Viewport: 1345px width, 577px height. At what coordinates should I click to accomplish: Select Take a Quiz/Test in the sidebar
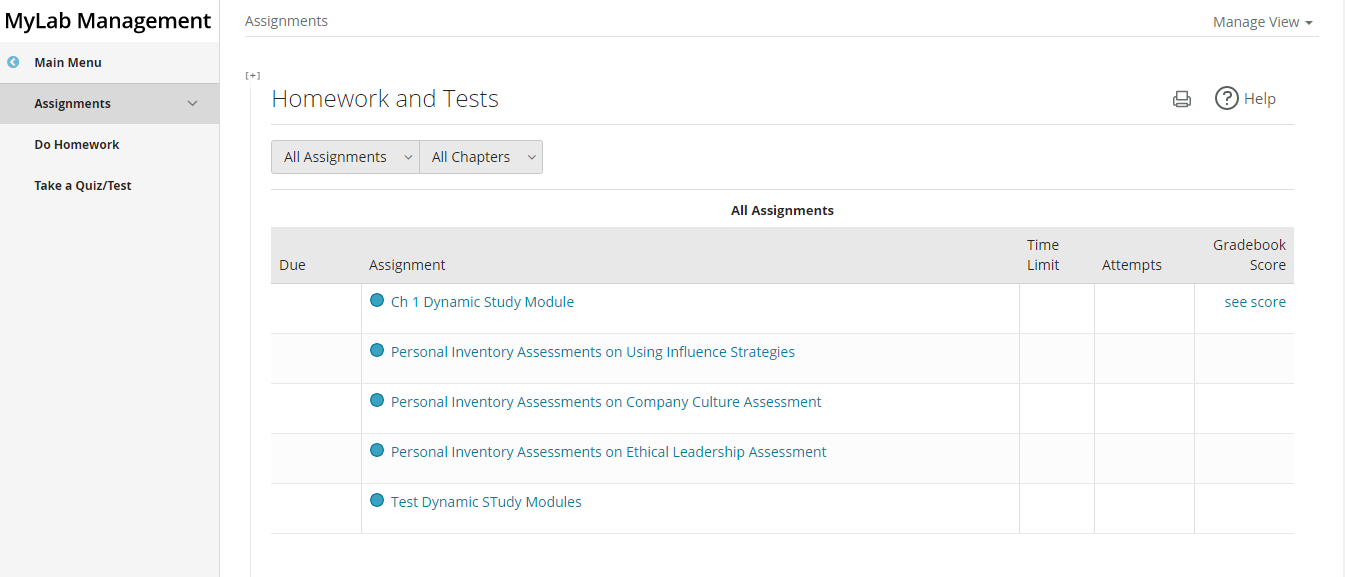(x=83, y=186)
